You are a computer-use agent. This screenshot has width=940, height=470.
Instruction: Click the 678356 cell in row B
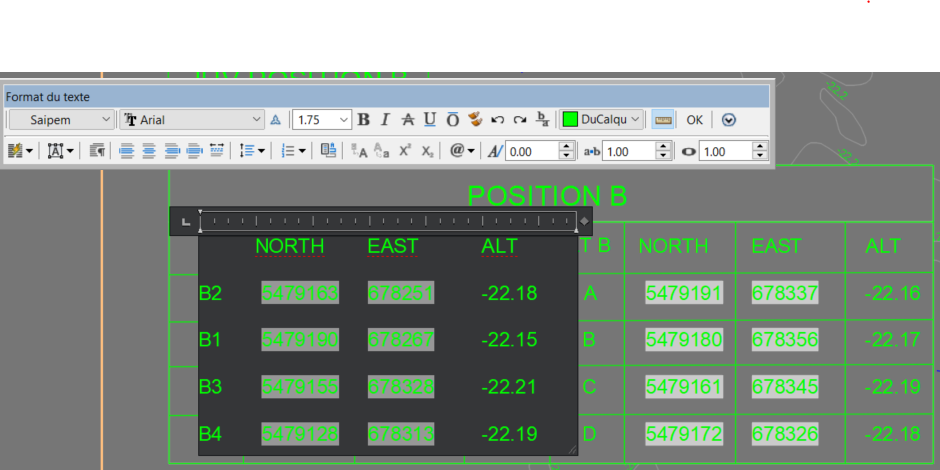click(x=785, y=340)
